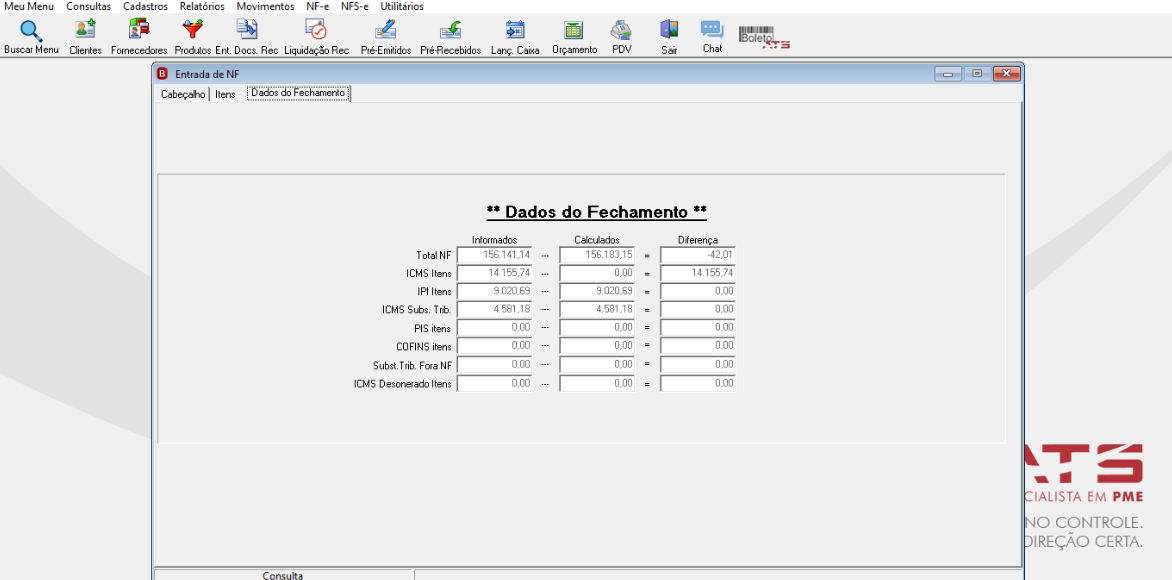Click the ICMS Itens Diferença field
The width and height of the screenshot is (1172, 580).
697,273
